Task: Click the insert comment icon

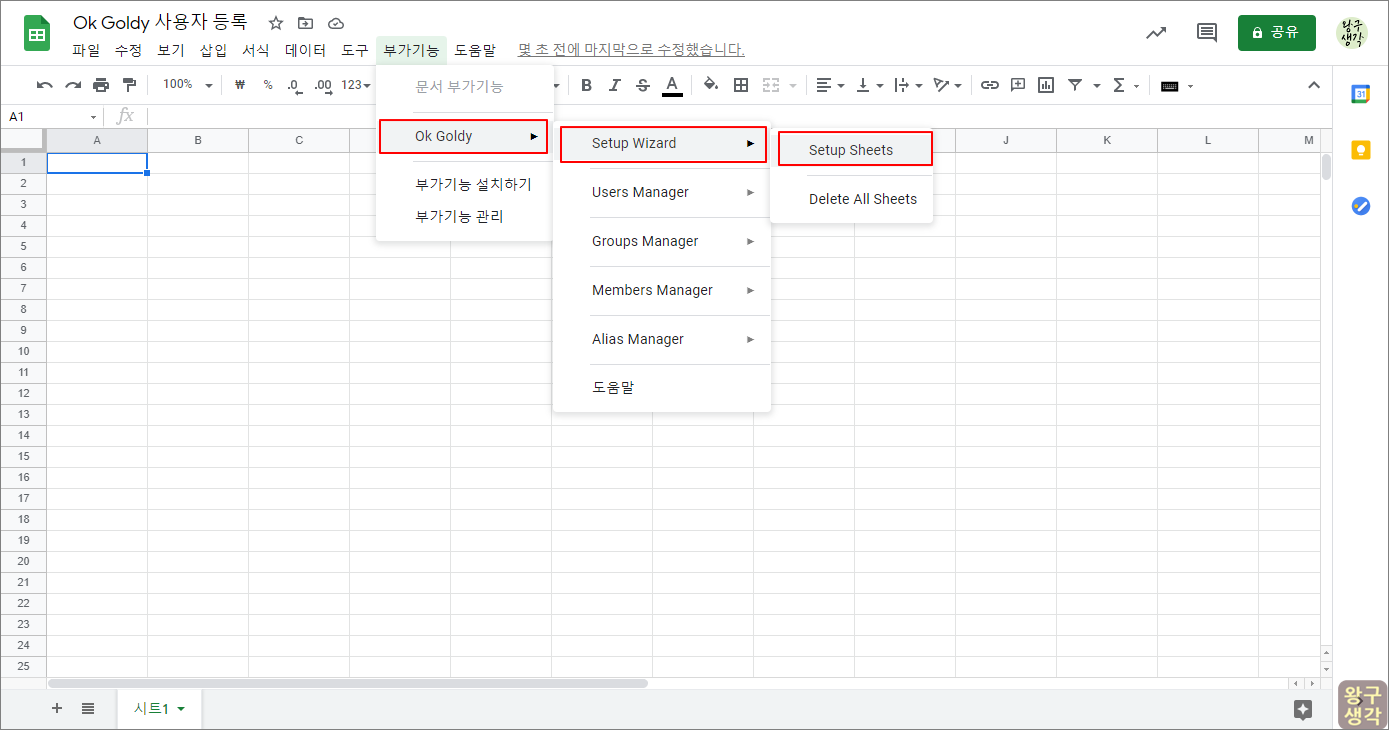Action: tap(1018, 85)
